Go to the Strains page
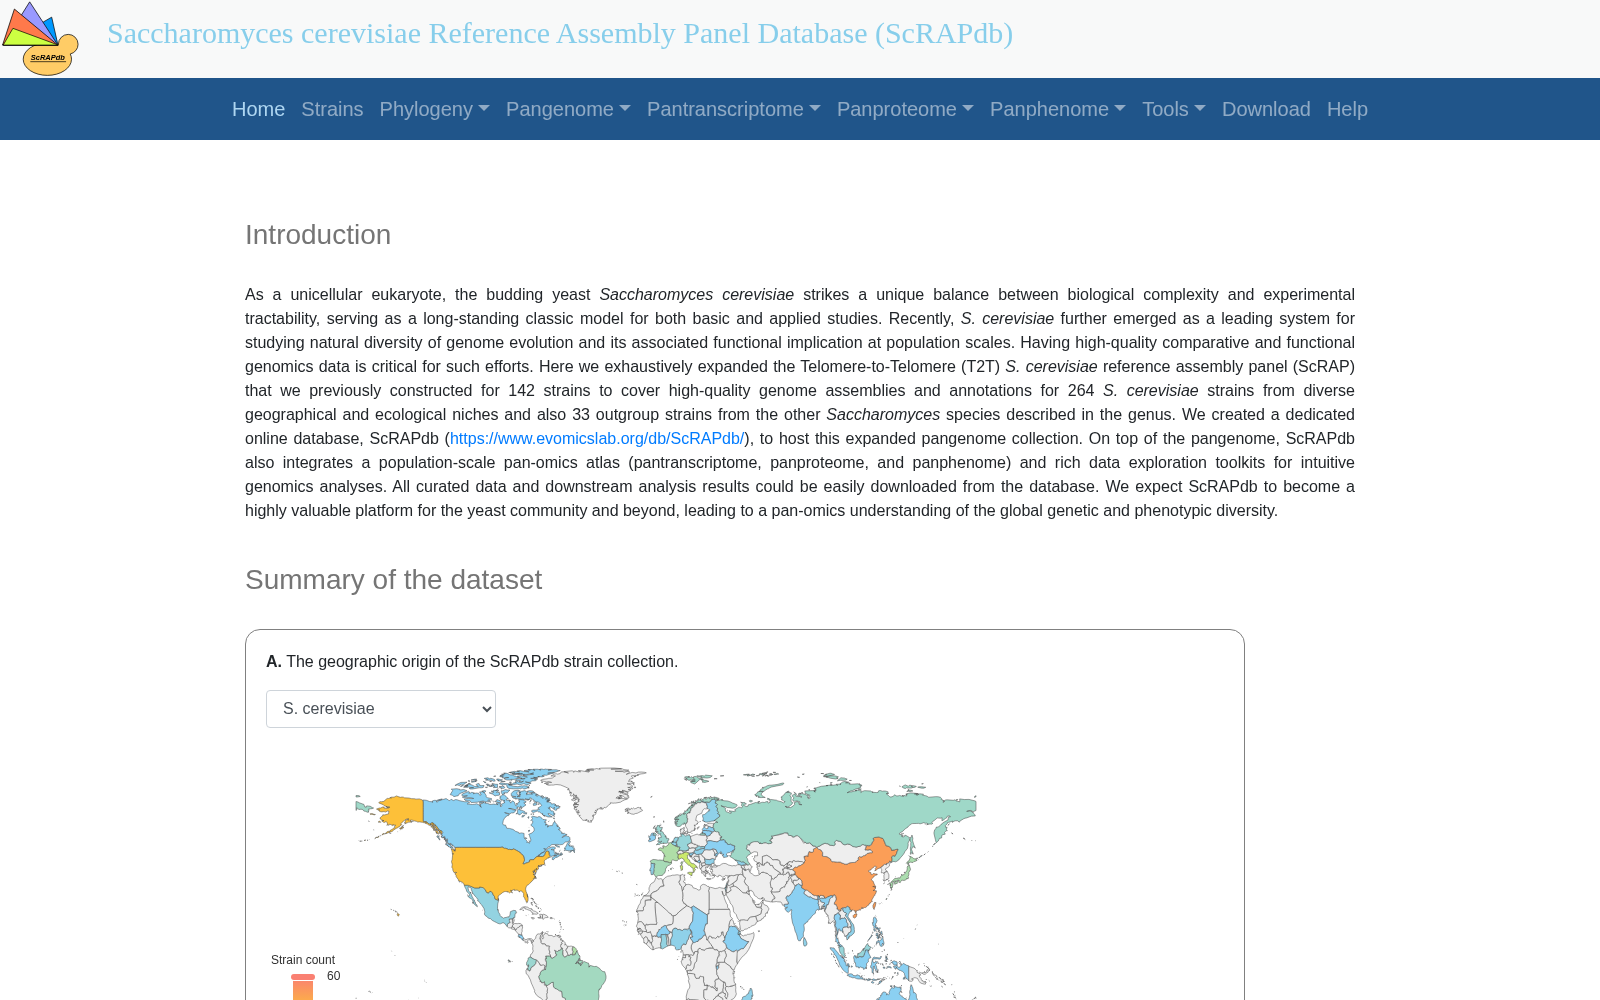The width and height of the screenshot is (1600, 1000). click(332, 109)
